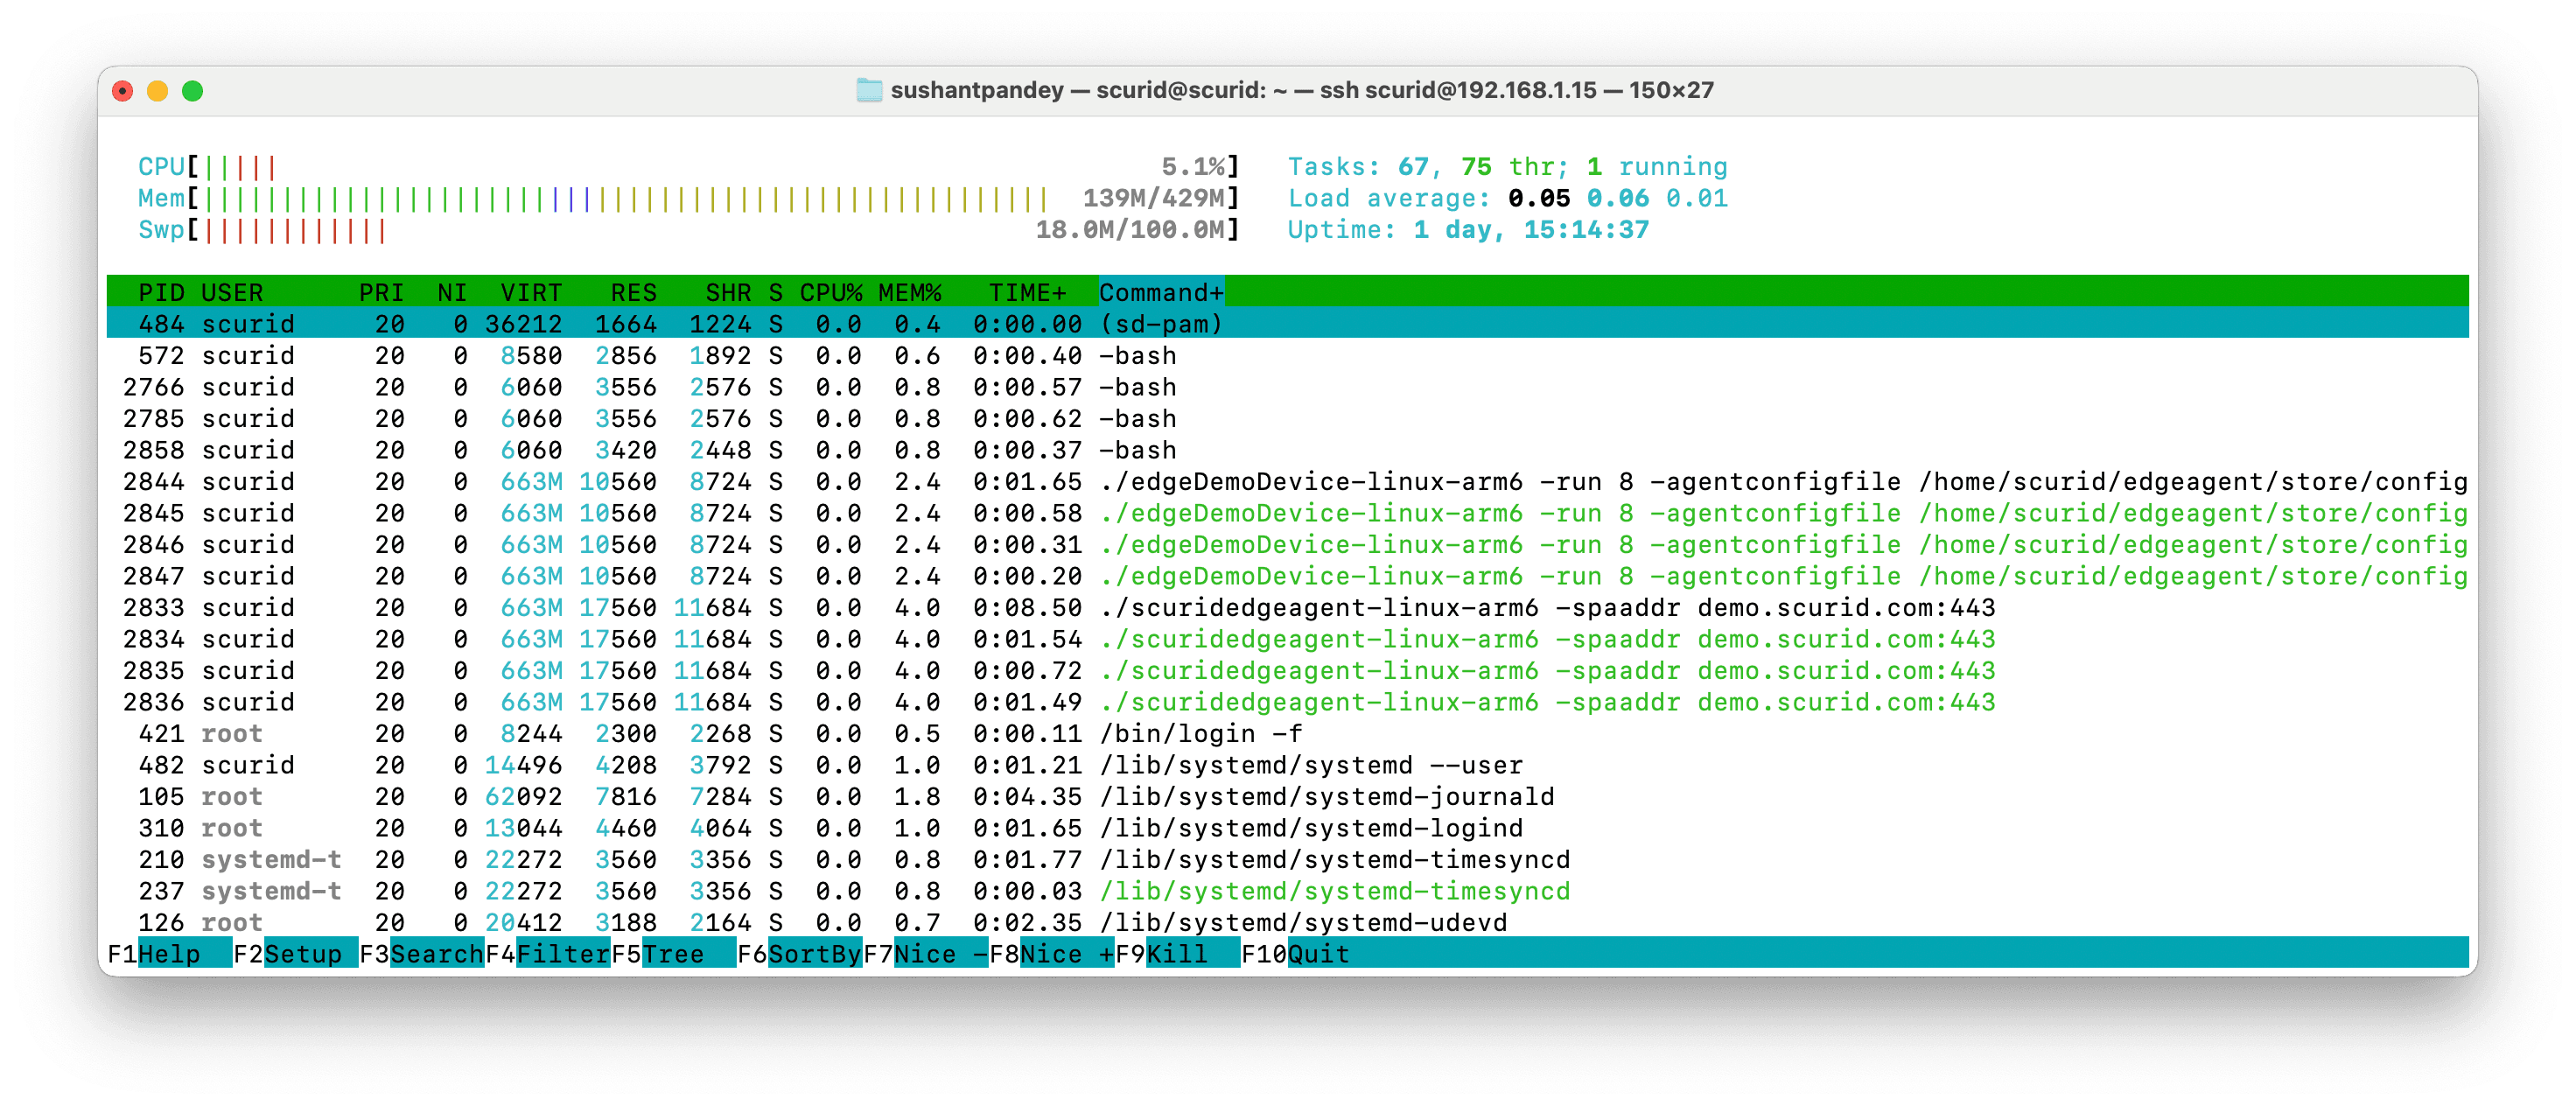Sort by MEM% column header
This screenshot has height=1106, width=2576.
point(909,292)
